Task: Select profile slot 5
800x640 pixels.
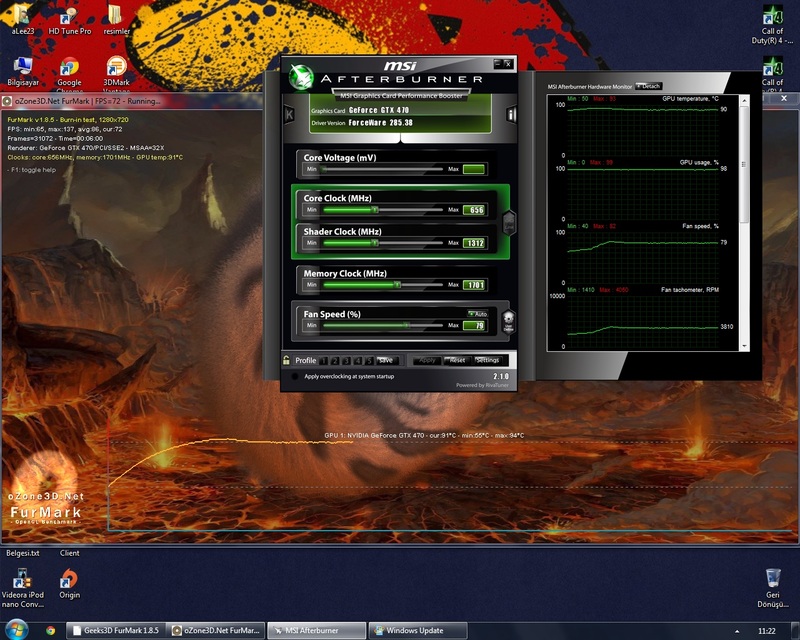Action: pos(369,360)
